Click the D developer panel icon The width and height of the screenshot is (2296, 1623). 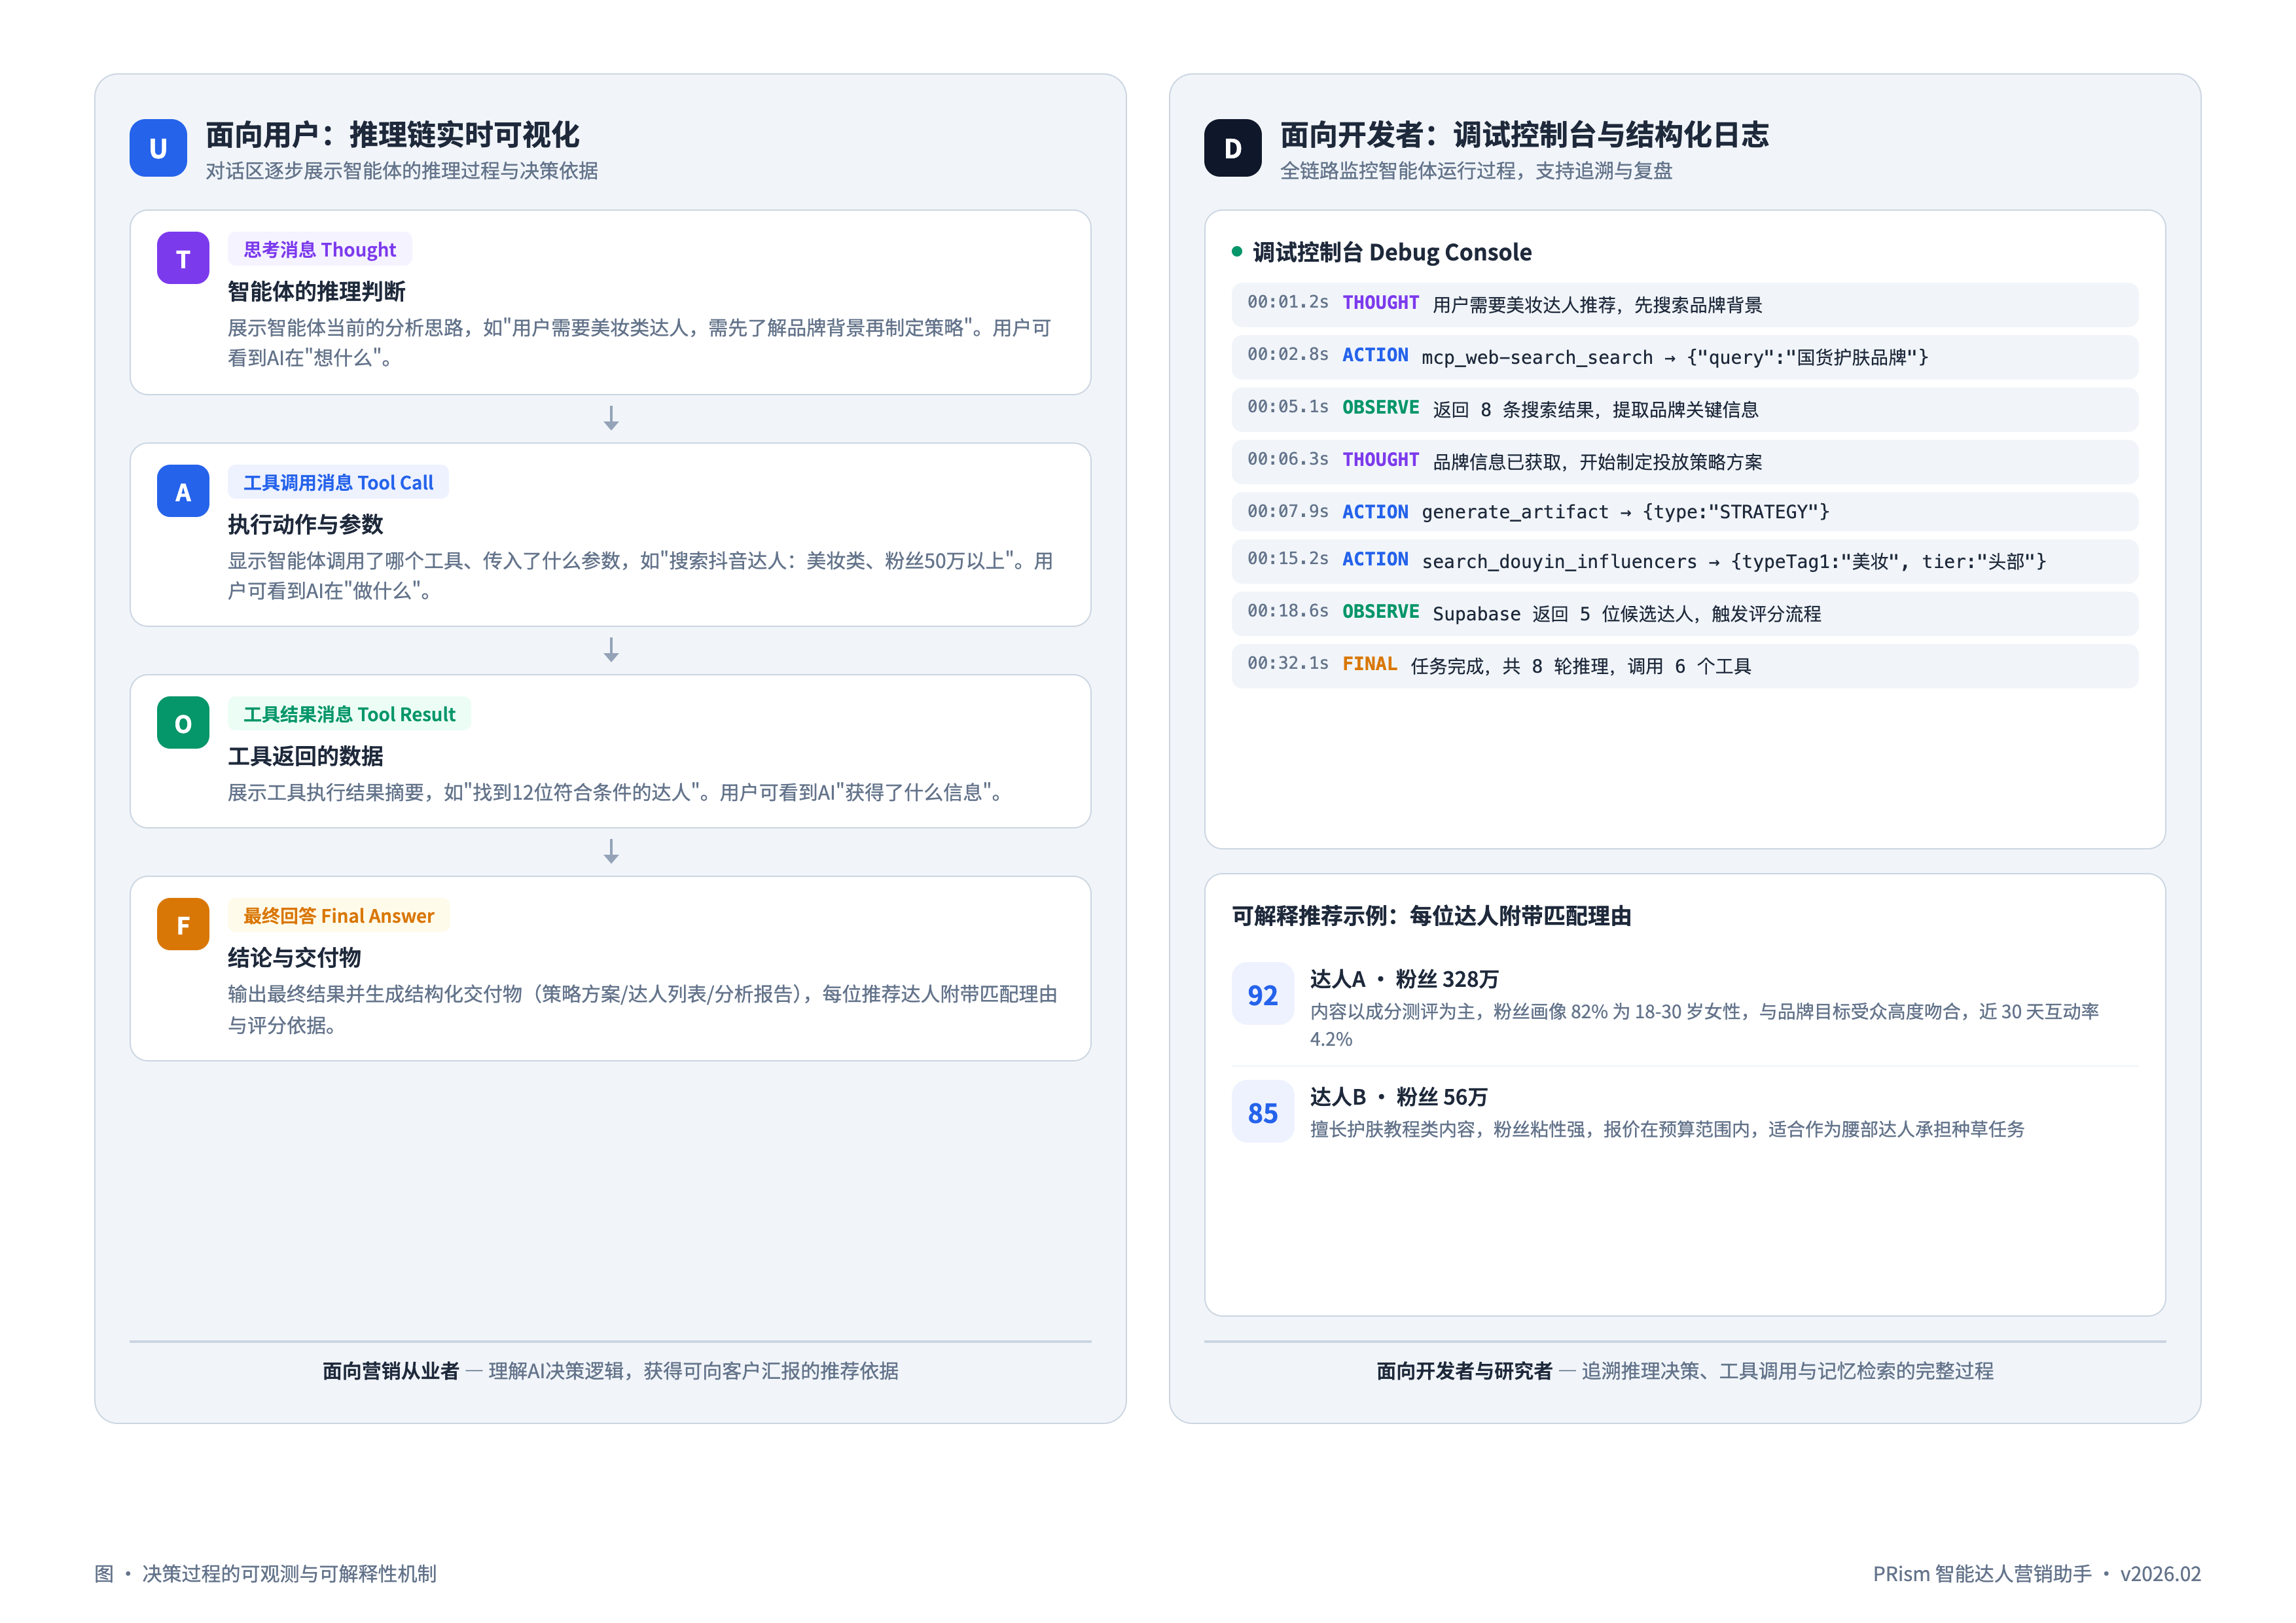coord(1232,148)
